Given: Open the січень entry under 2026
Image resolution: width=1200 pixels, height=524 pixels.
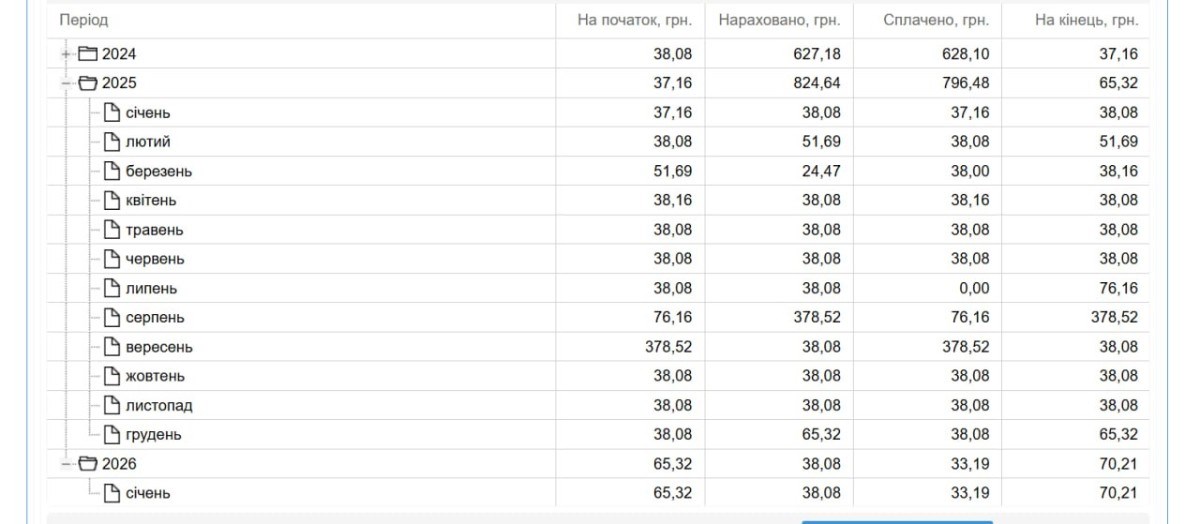Looking at the screenshot, I should tap(148, 493).
